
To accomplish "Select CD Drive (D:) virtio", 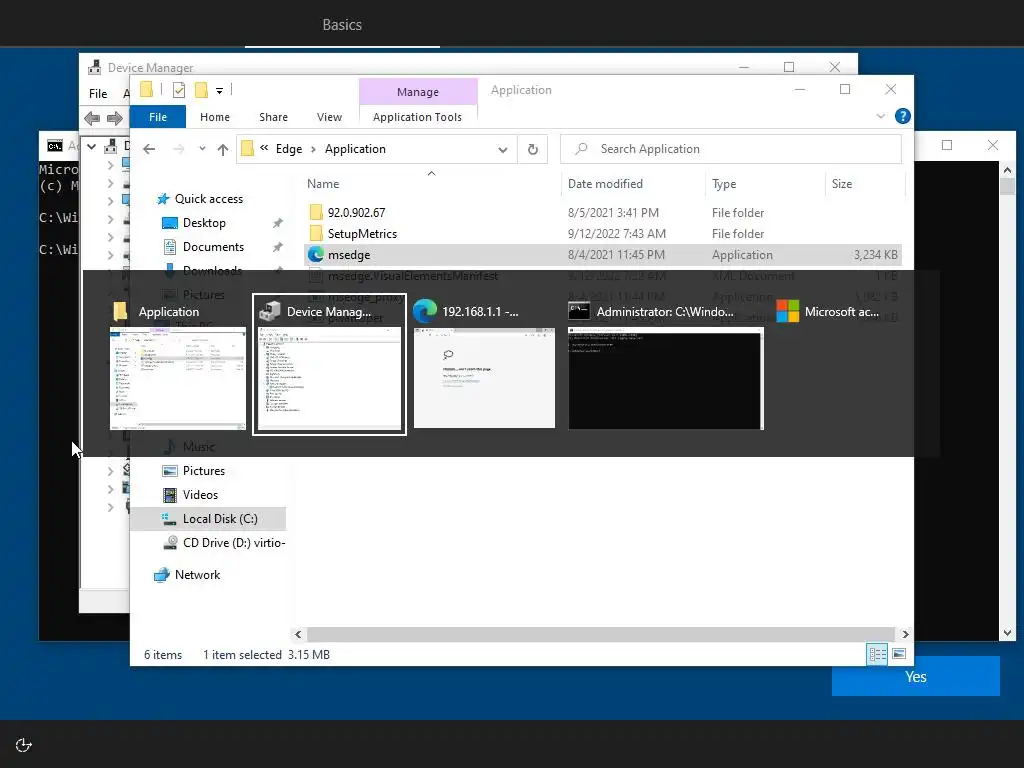I will tap(234, 543).
